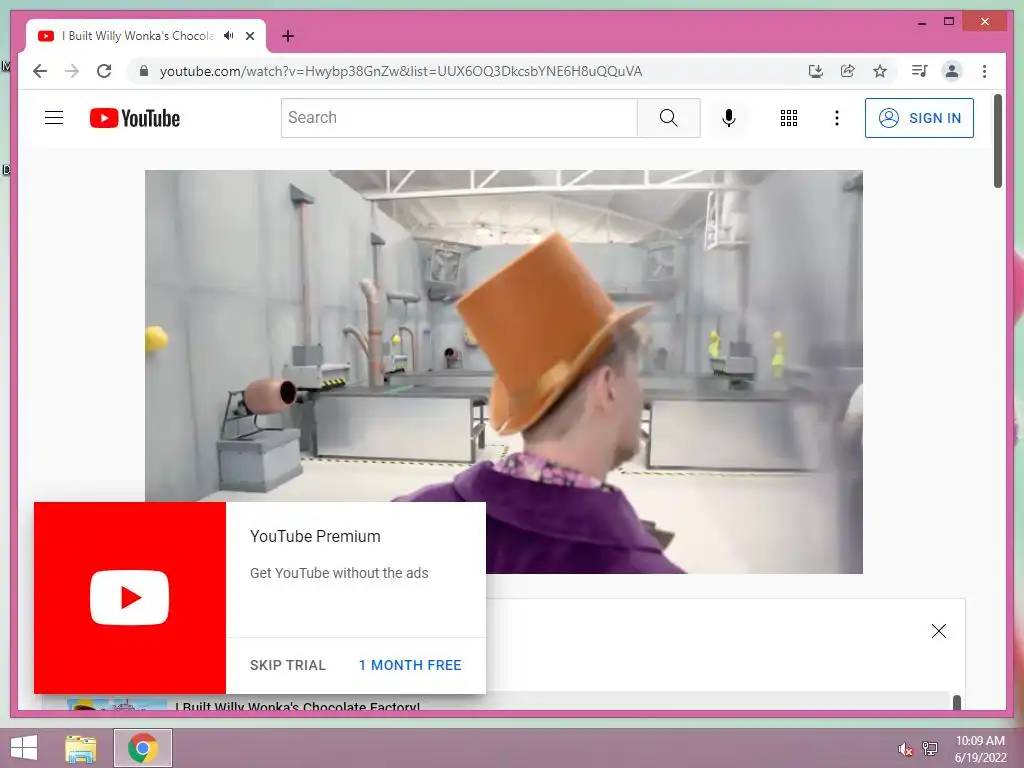
Task: Go to YouTube home via logo
Action: 135,118
